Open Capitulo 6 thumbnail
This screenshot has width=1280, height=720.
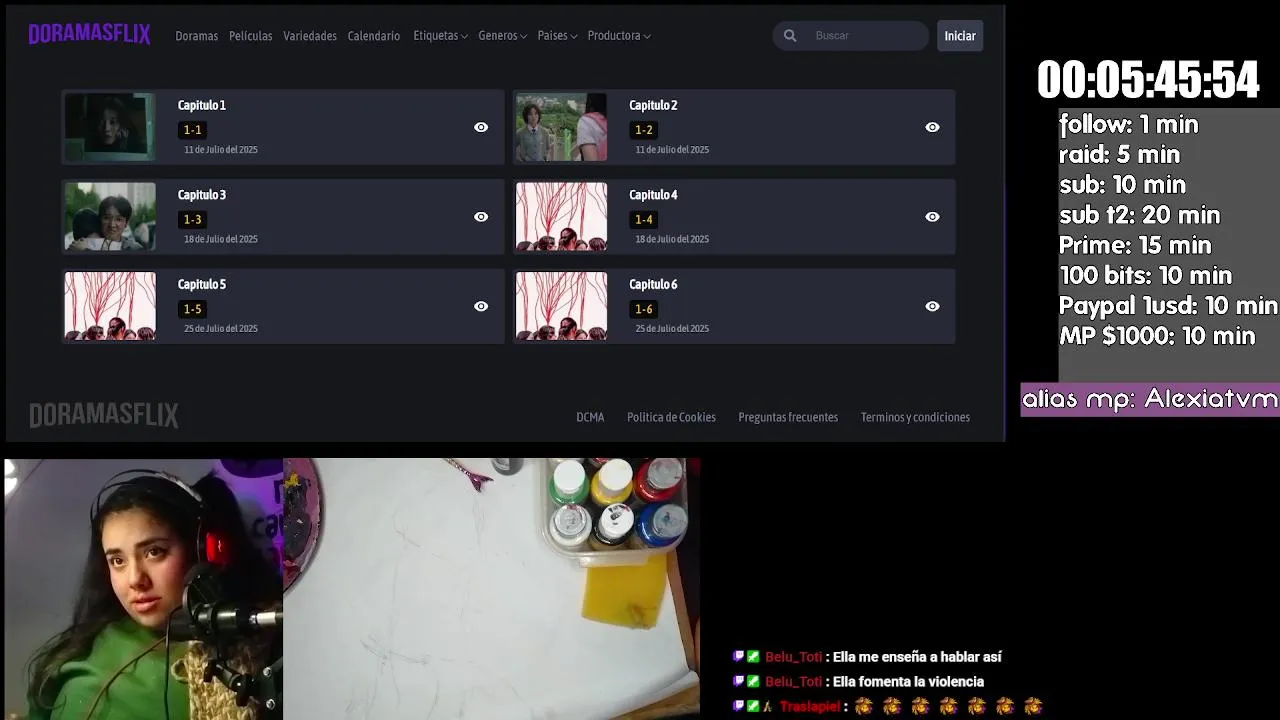click(x=561, y=306)
